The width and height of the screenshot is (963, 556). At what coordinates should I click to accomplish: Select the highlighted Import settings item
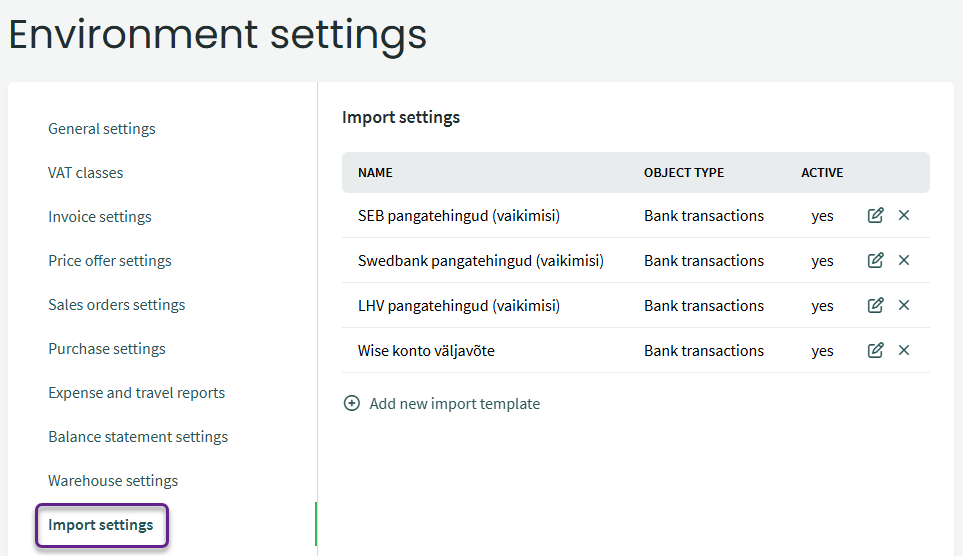[101, 525]
